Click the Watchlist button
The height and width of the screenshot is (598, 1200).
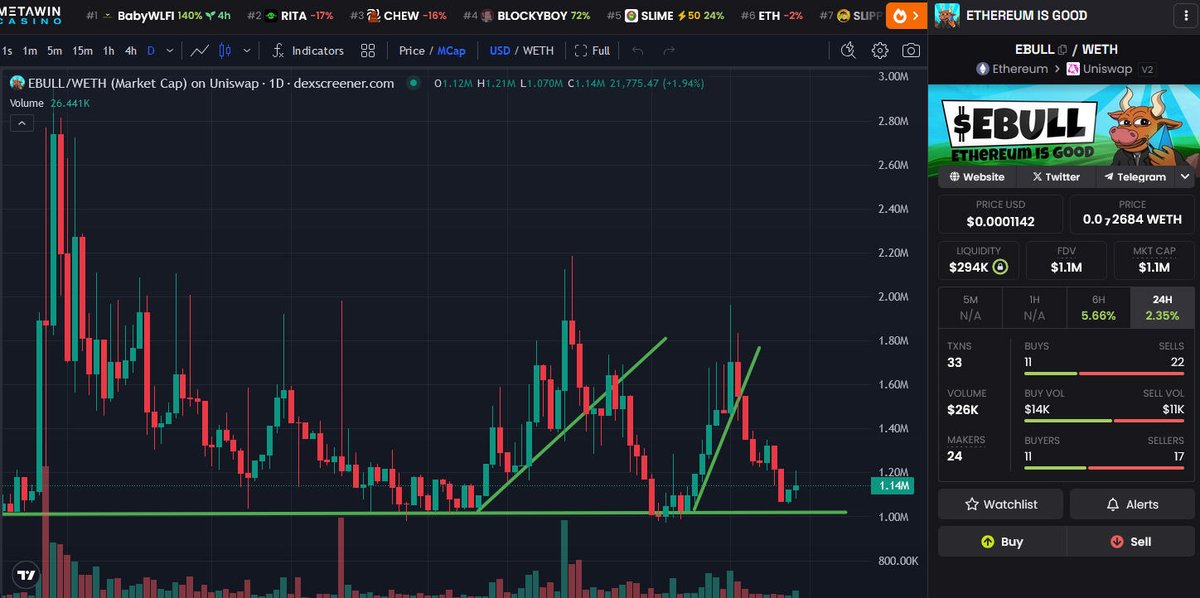(1001, 505)
